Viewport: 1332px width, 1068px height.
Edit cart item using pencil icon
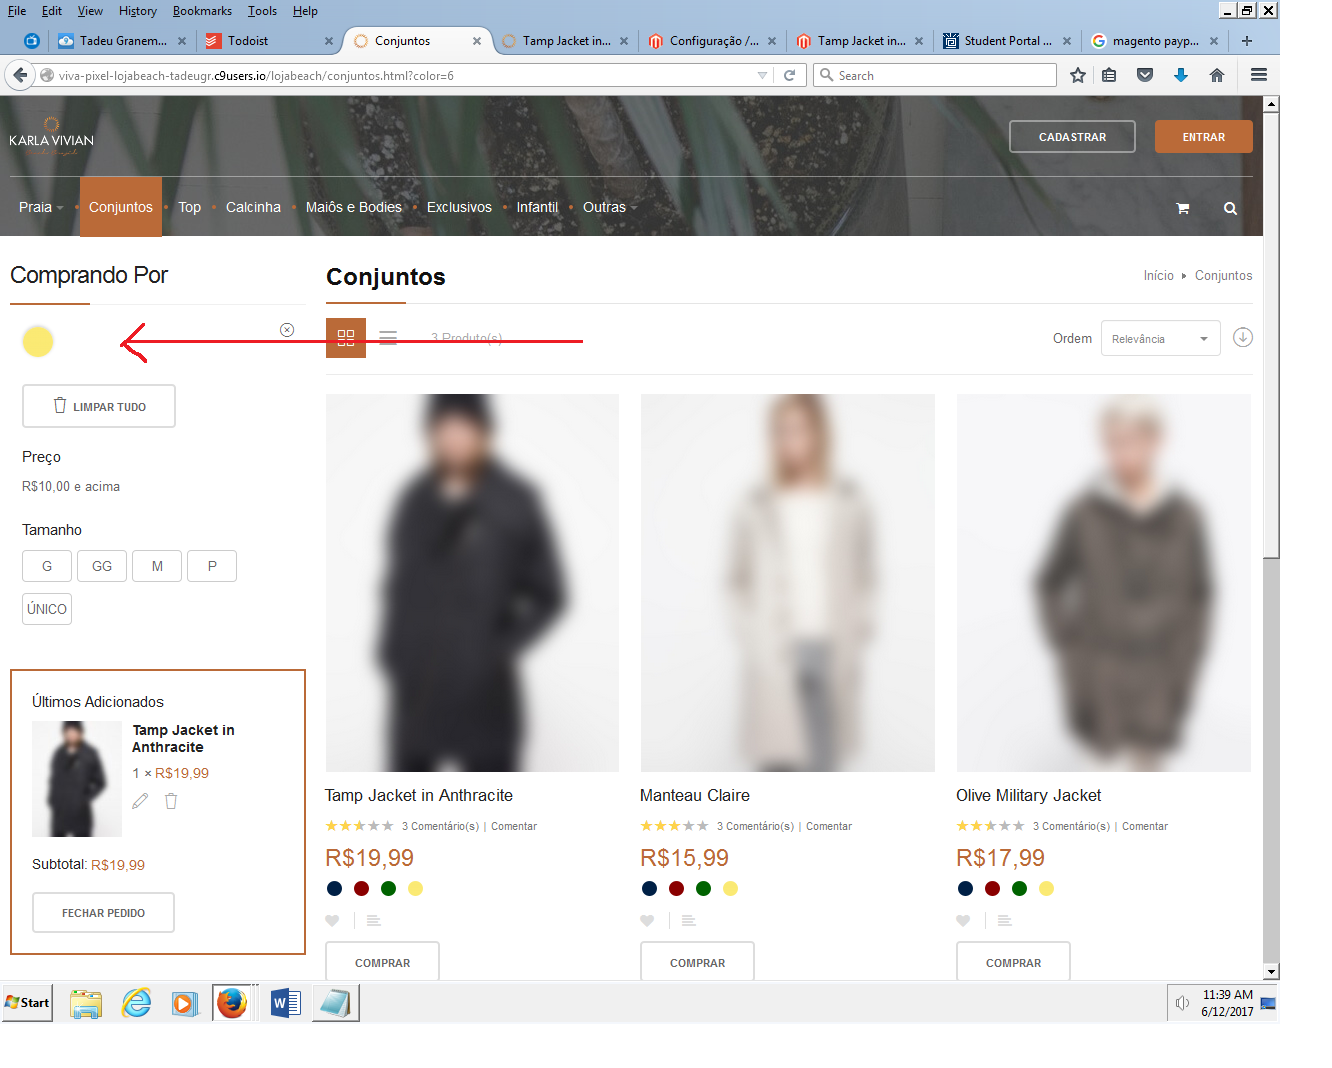[140, 801]
